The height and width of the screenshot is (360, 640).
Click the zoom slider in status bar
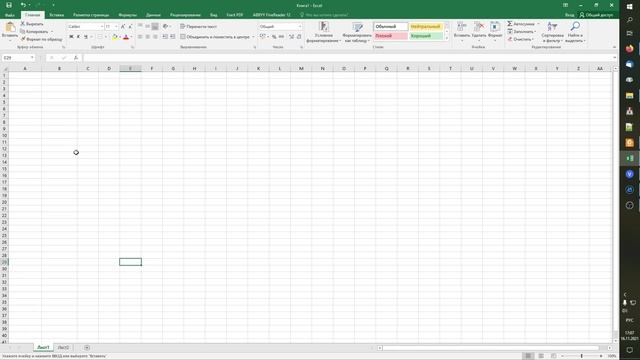click(582, 356)
